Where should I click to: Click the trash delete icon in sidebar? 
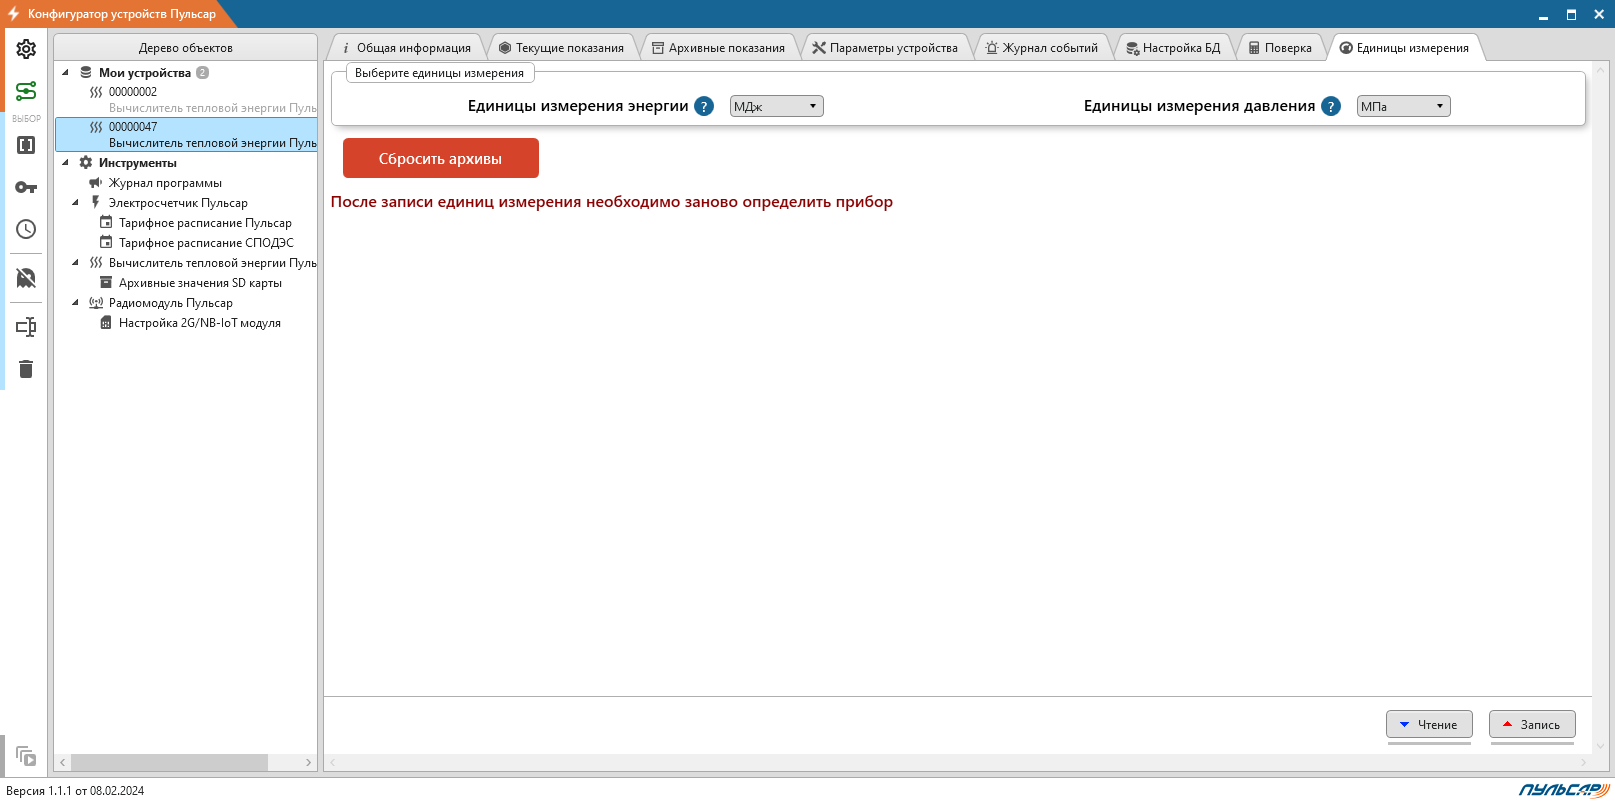tap(26, 369)
